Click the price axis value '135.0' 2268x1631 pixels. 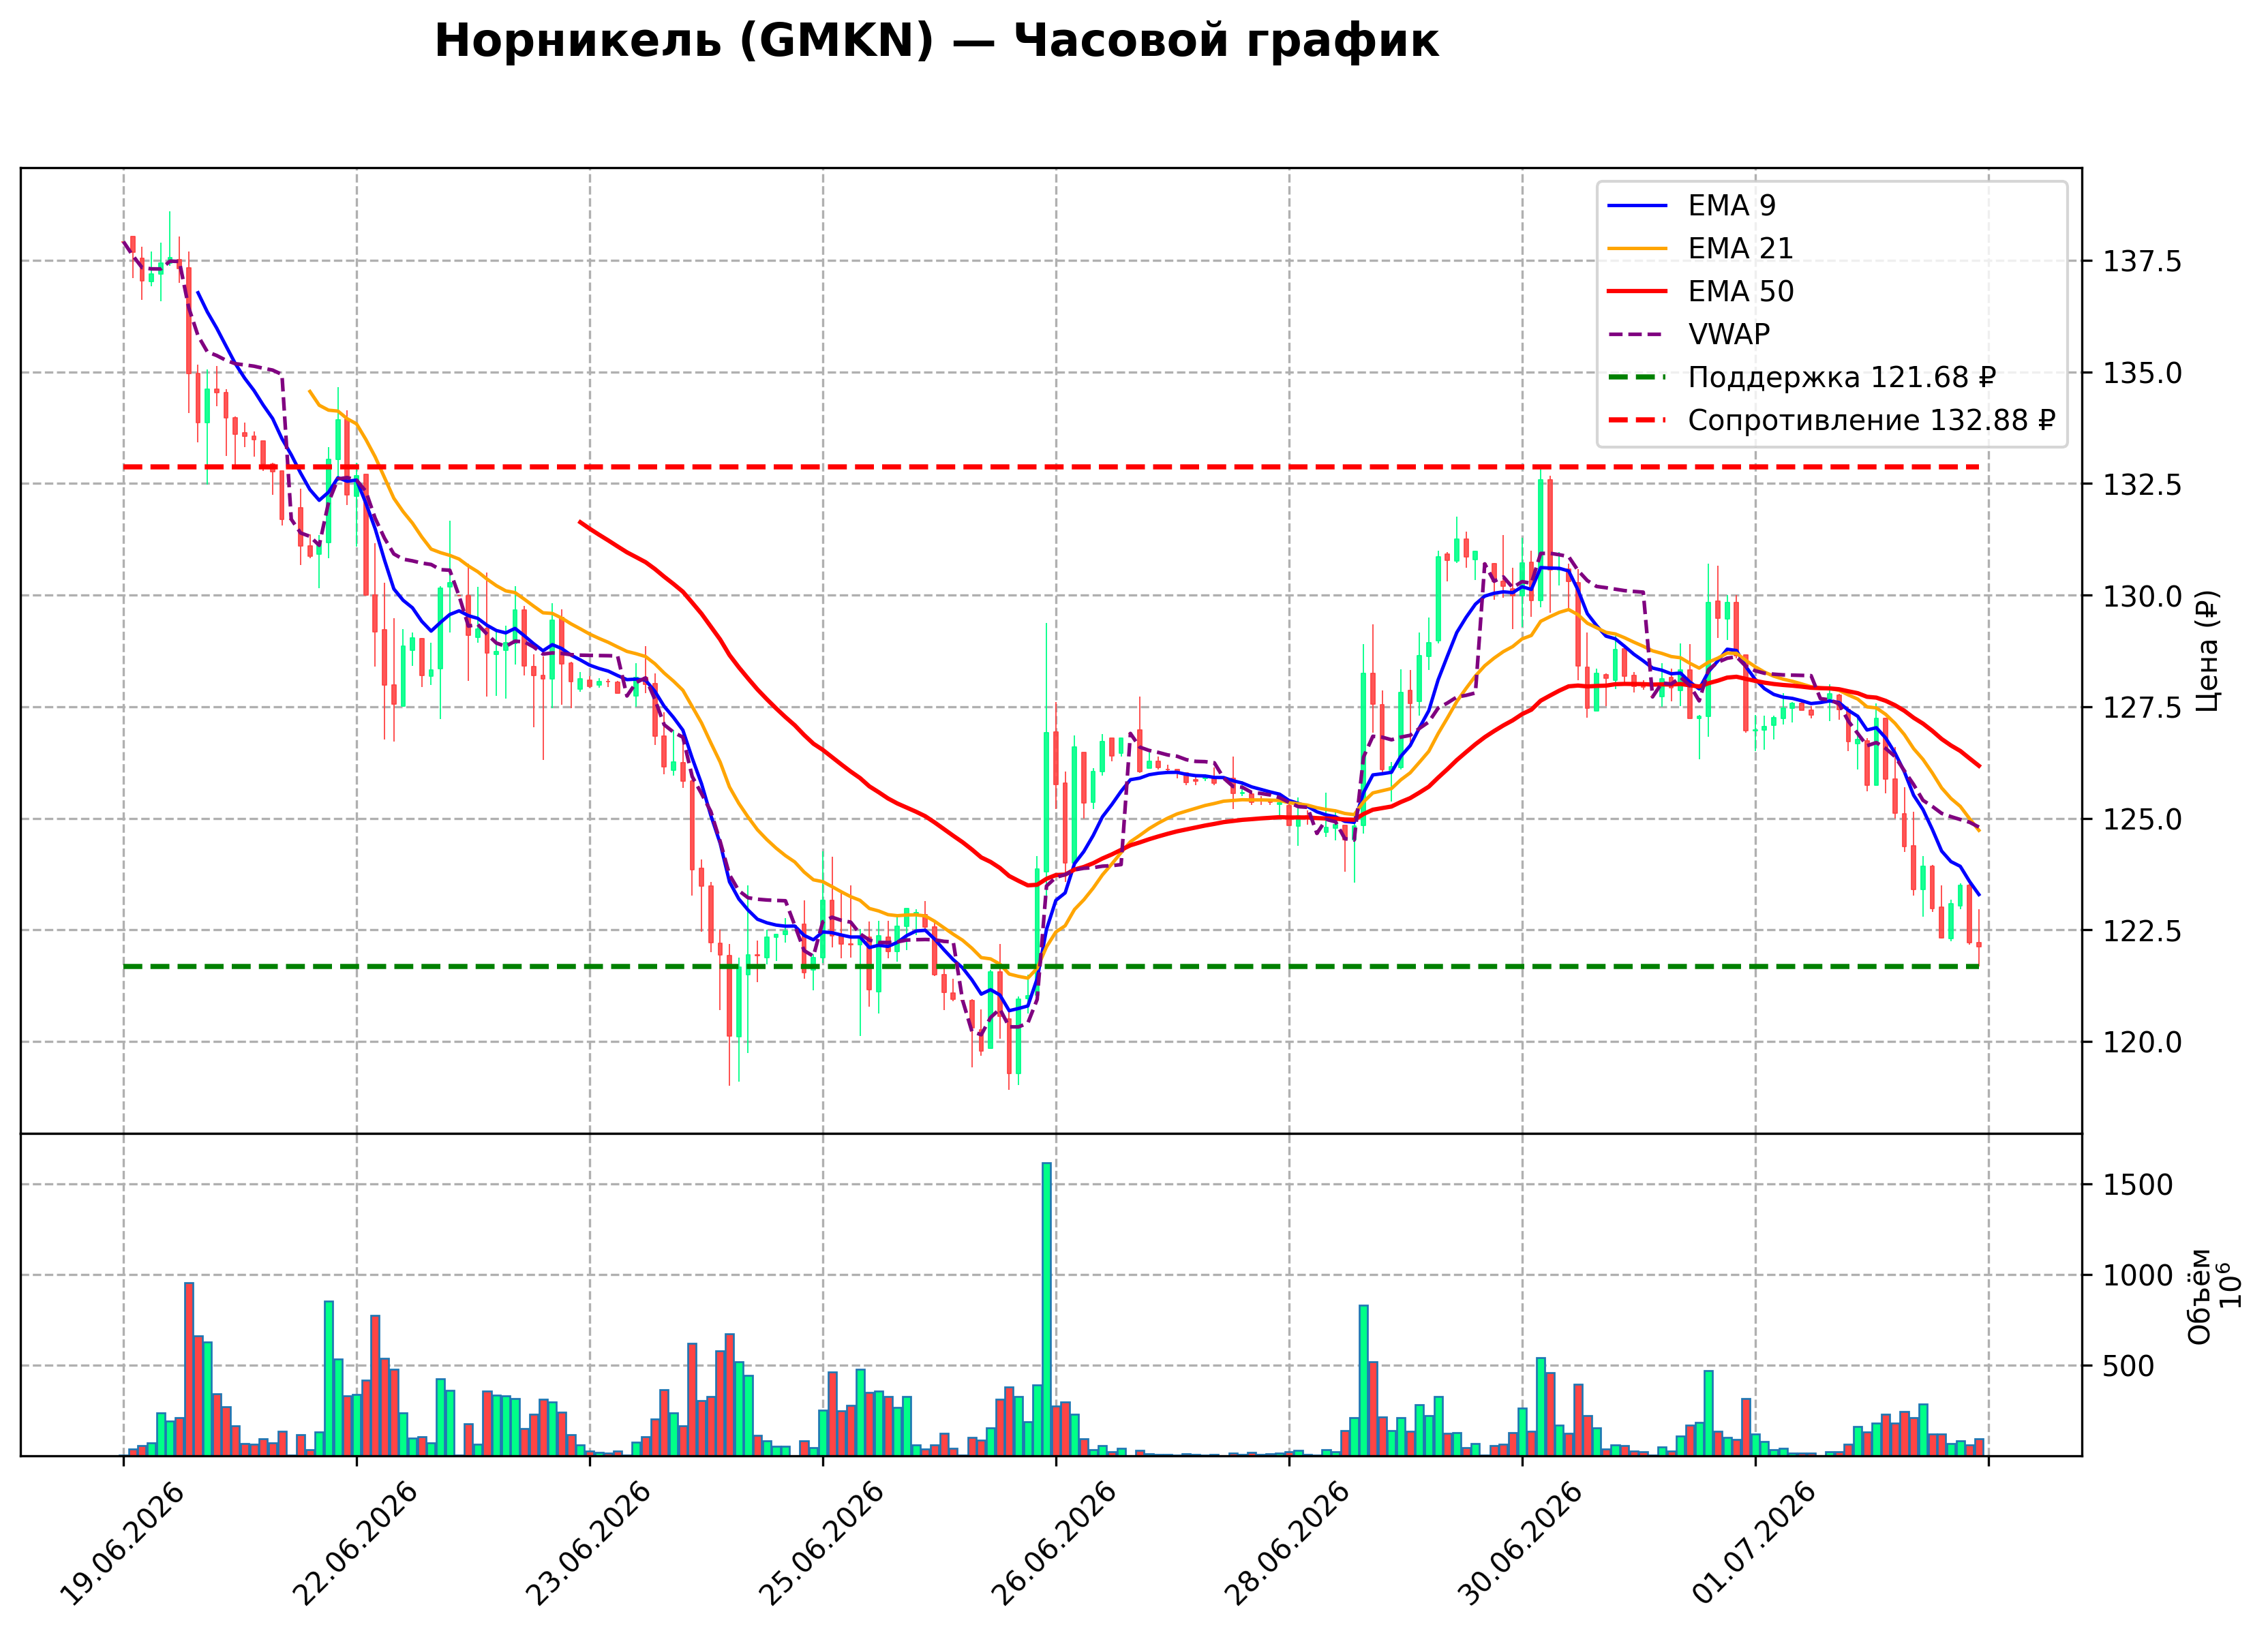pyautogui.click(x=2142, y=374)
